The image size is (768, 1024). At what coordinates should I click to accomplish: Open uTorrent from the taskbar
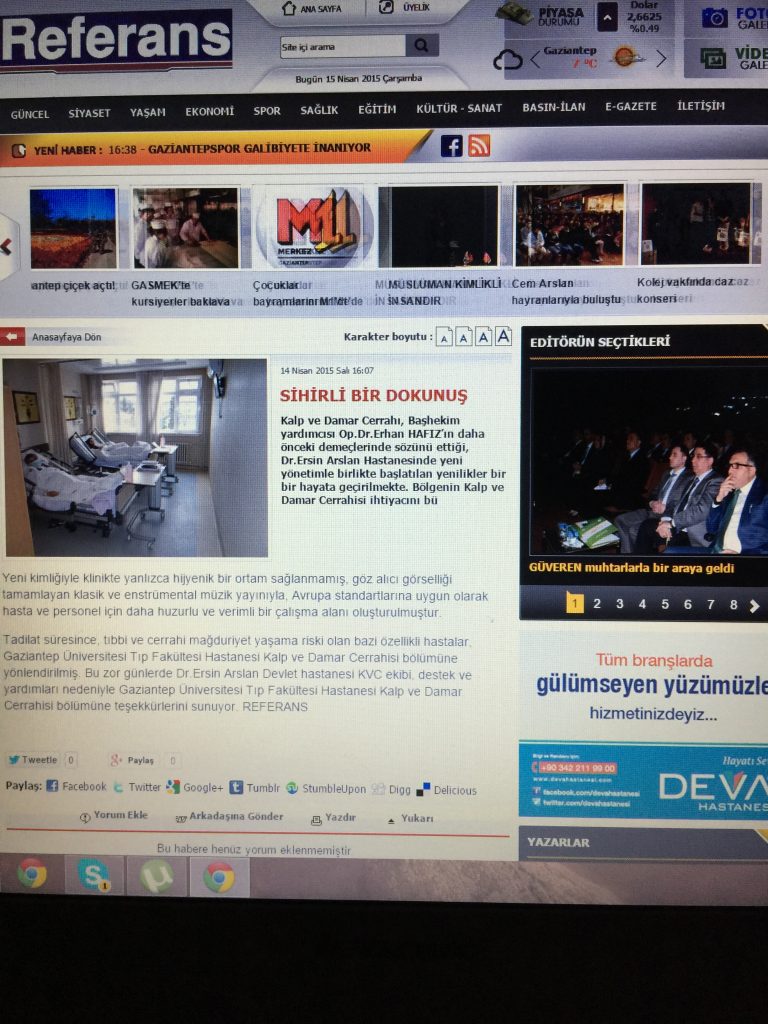click(156, 875)
